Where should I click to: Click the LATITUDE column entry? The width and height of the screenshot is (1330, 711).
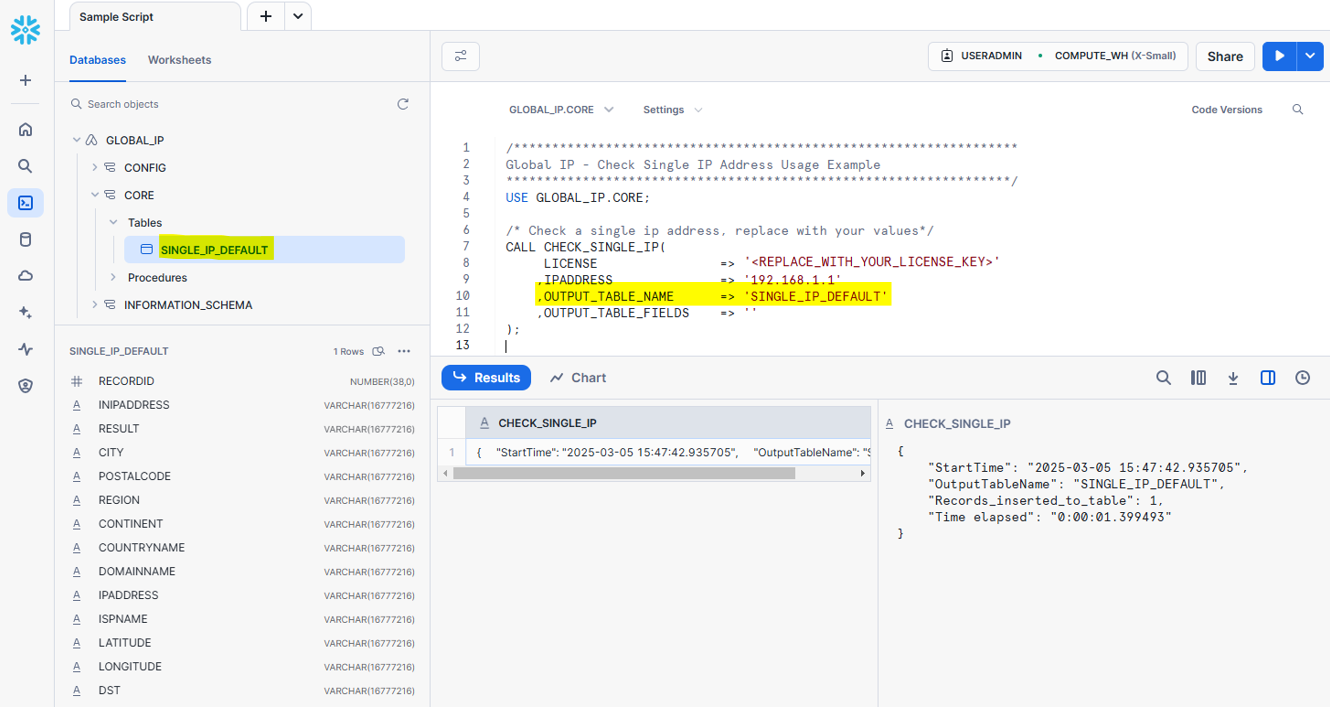pyautogui.click(x=242, y=643)
